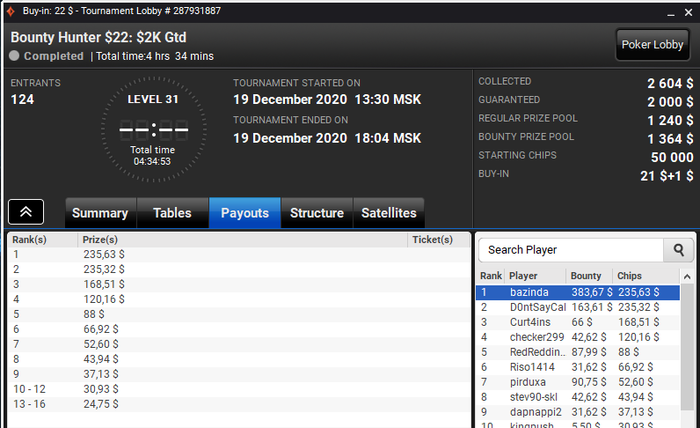Sort players by Rank column header
The width and height of the screenshot is (700, 428).
(x=491, y=276)
